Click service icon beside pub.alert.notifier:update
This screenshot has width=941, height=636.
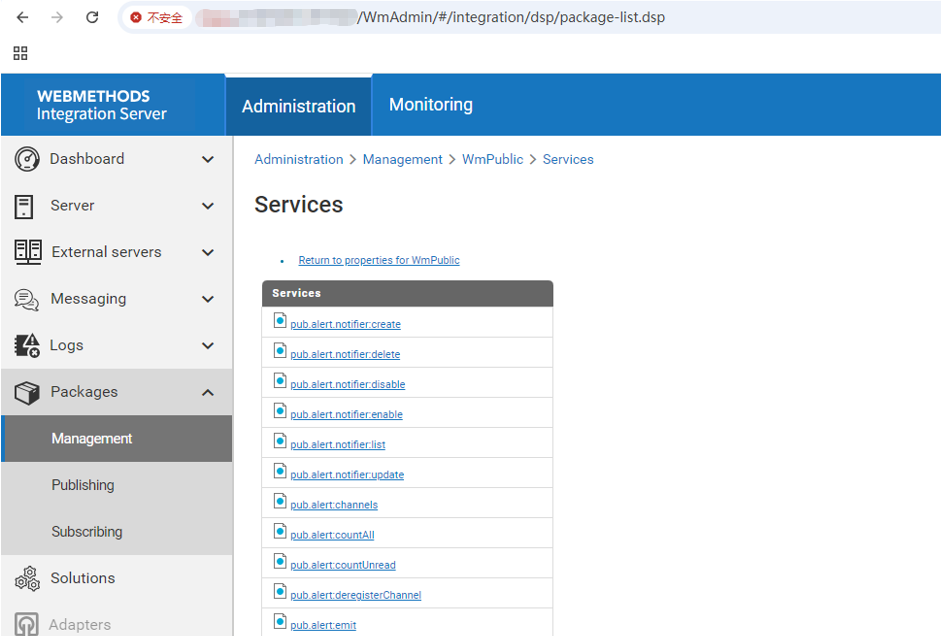pyautogui.click(x=280, y=470)
